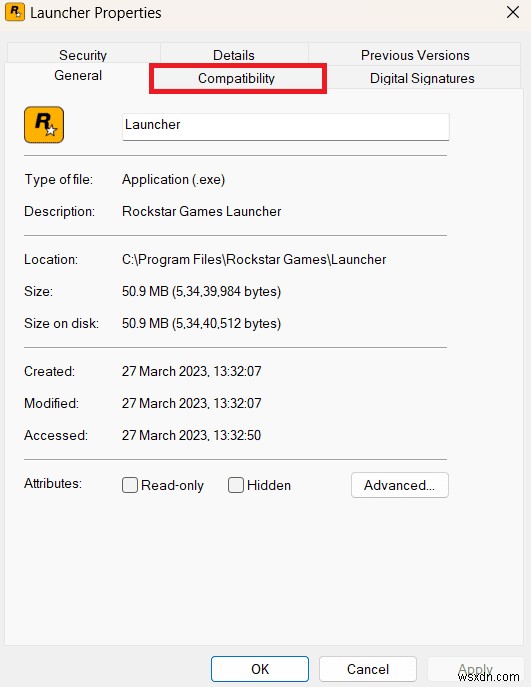Click the Accessed date '13:32:50'

coord(237,435)
